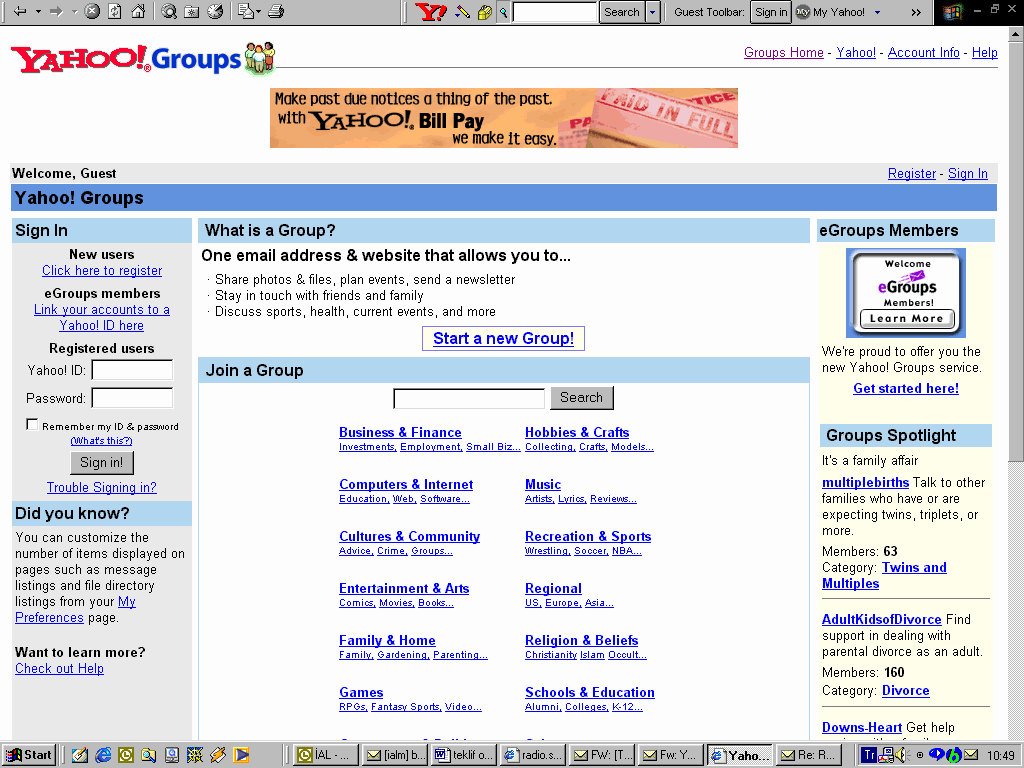Tick 'Remember my ID & password' checkbox
The height and width of the screenshot is (768, 1024).
tap(32, 424)
